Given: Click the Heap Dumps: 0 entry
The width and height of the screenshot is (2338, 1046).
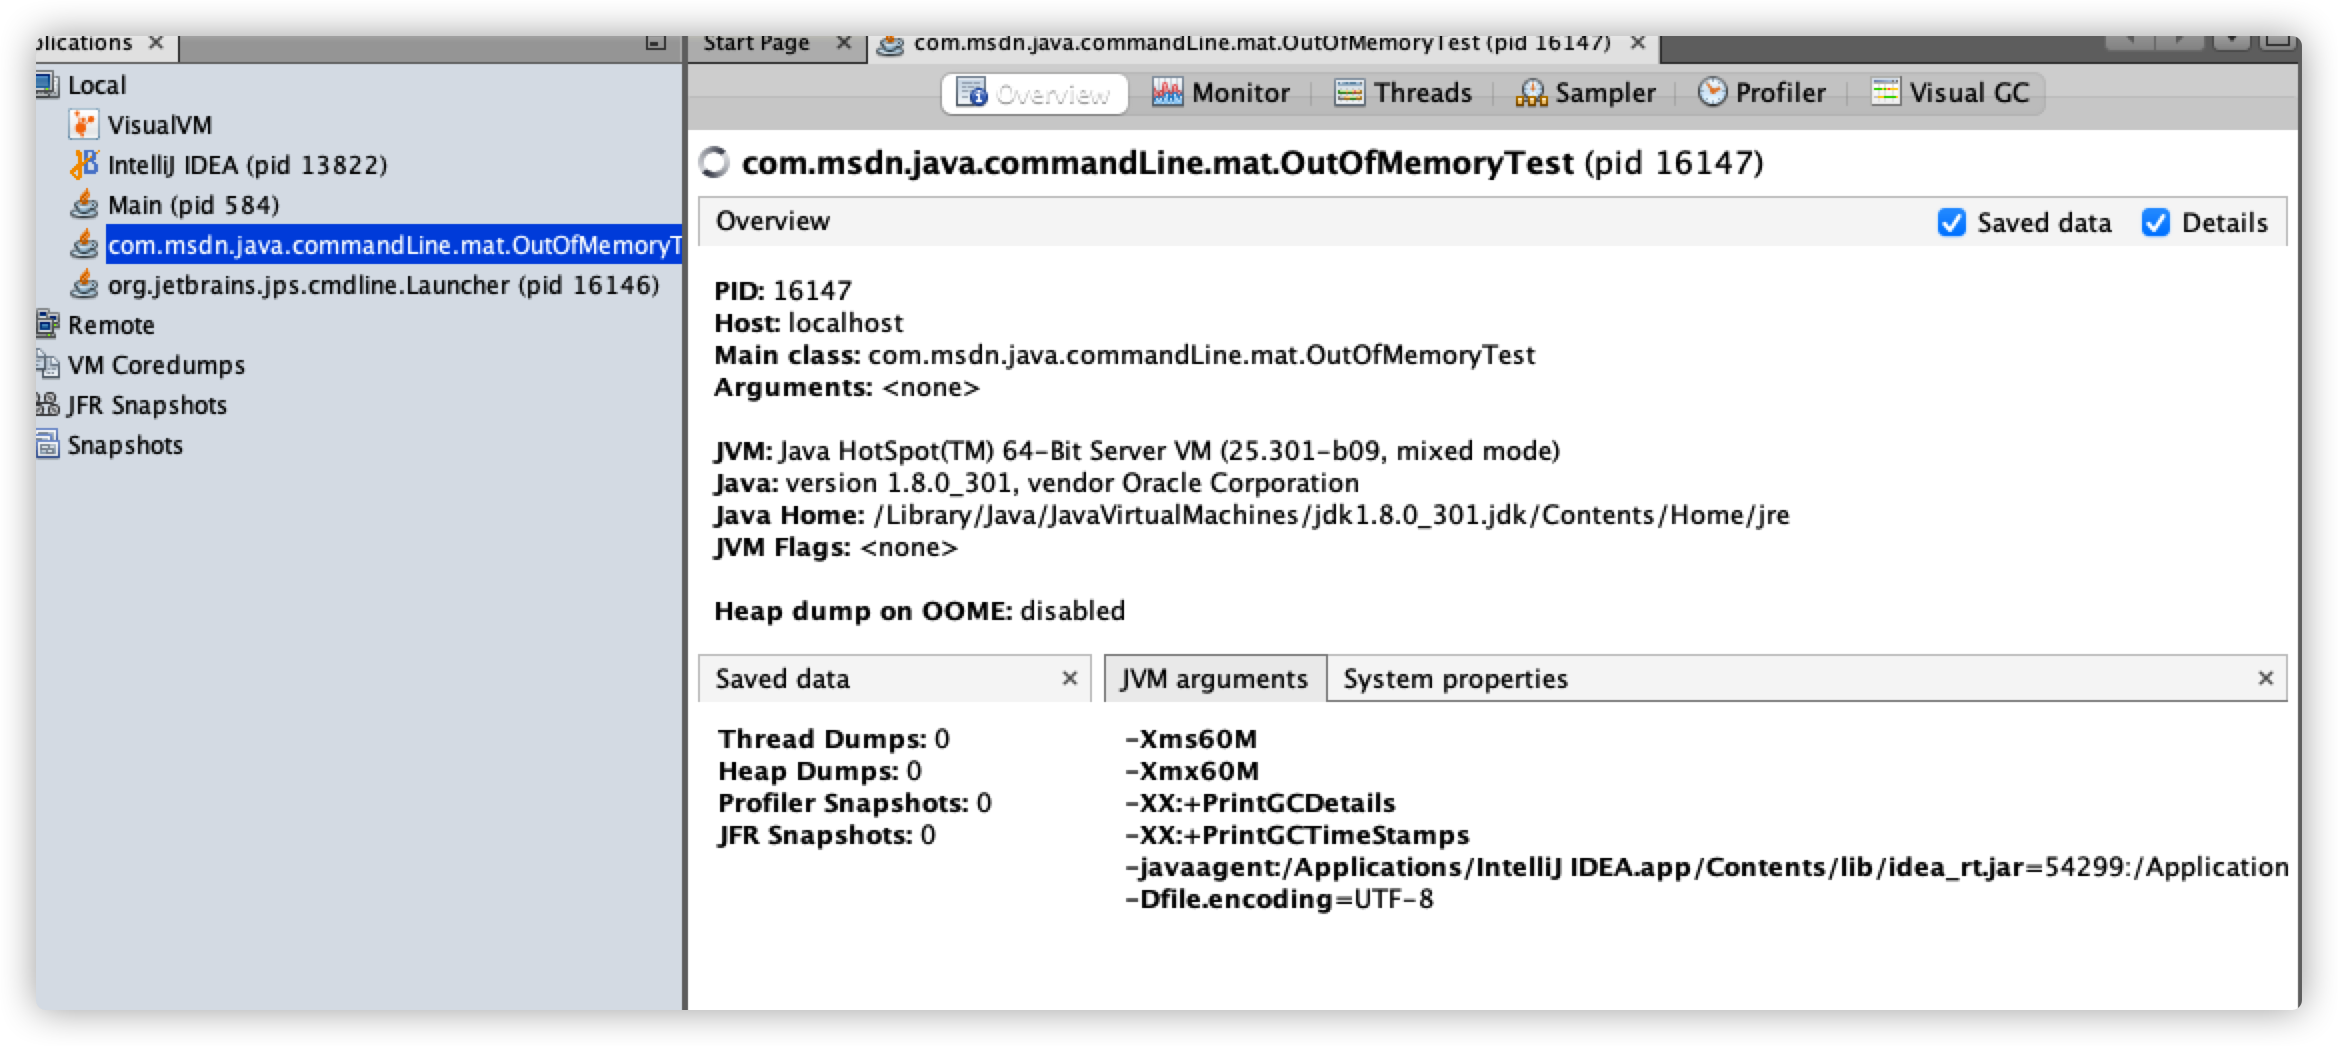Looking at the screenshot, I should coord(820,771).
